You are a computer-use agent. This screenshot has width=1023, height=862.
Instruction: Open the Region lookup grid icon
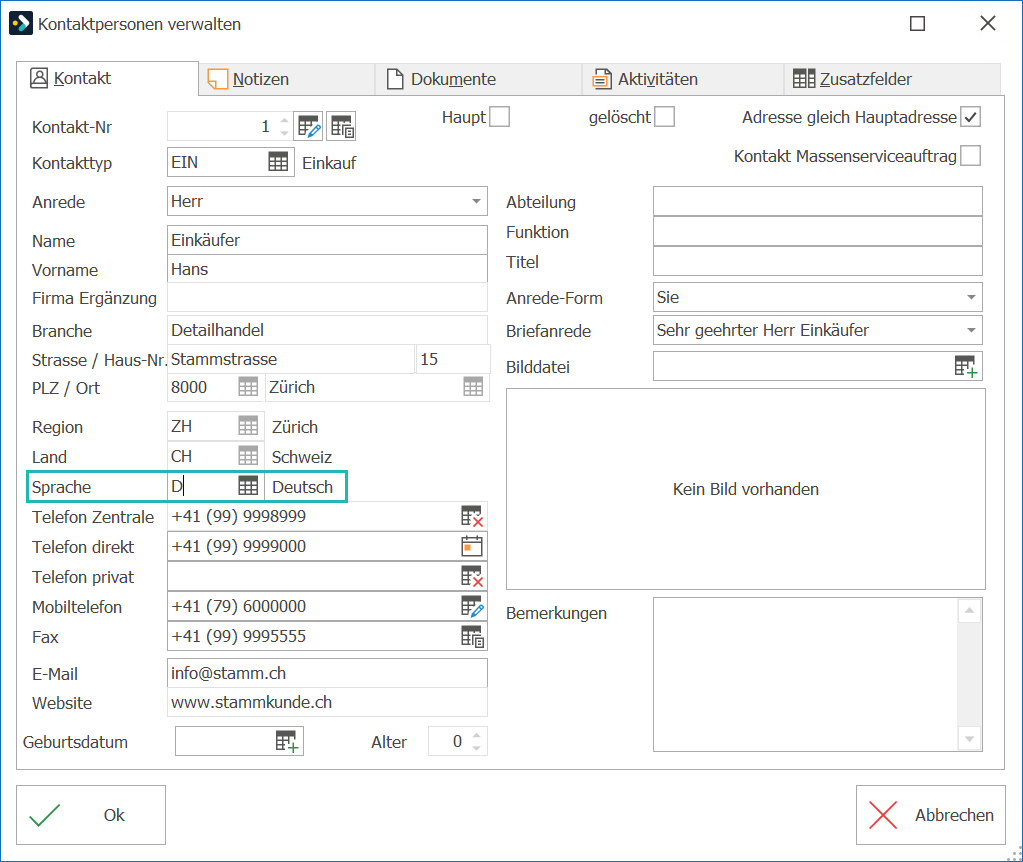pyautogui.click(x=248, y=427)
